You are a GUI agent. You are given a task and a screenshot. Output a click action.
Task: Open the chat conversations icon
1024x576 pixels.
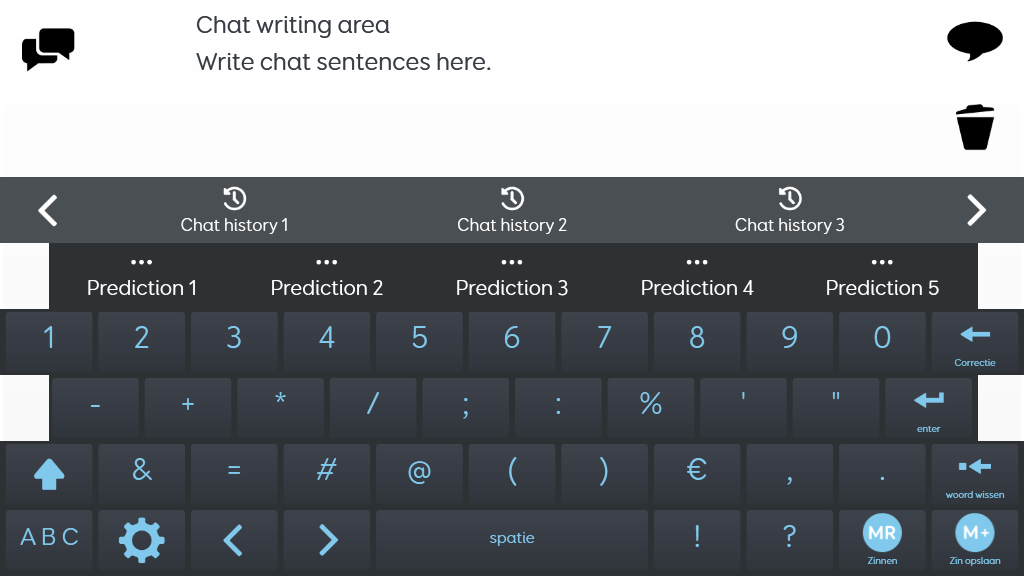tap(48, 48)
